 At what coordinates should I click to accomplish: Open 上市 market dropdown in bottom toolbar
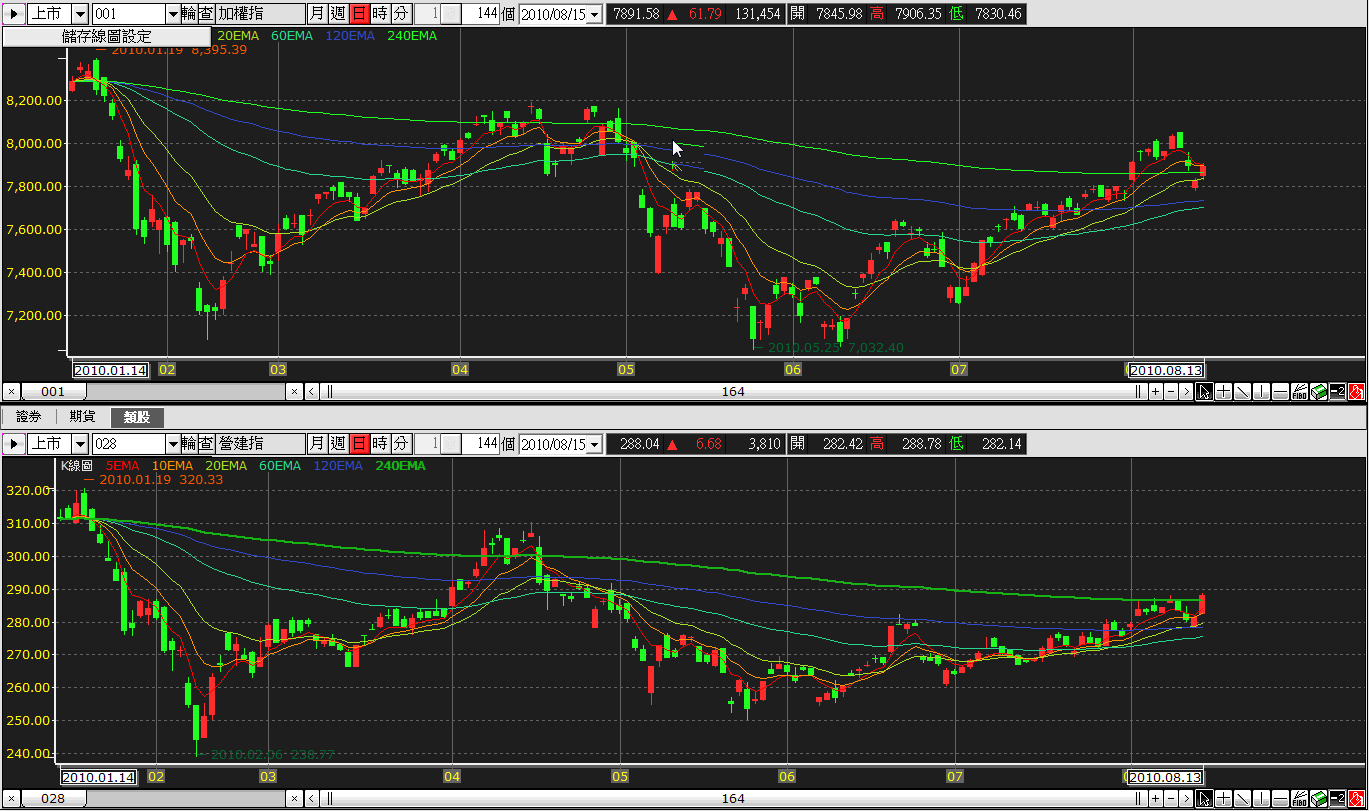pos(81,443)
